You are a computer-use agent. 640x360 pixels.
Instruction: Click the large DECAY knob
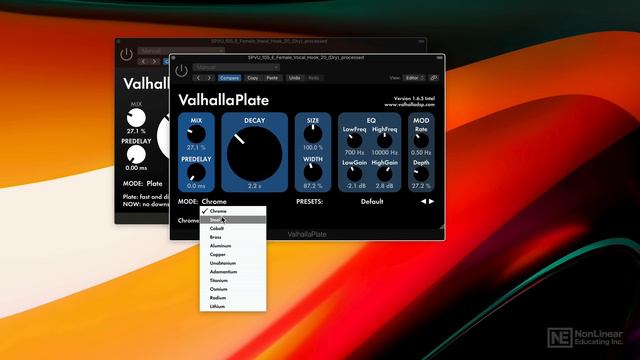coord(254,154)
